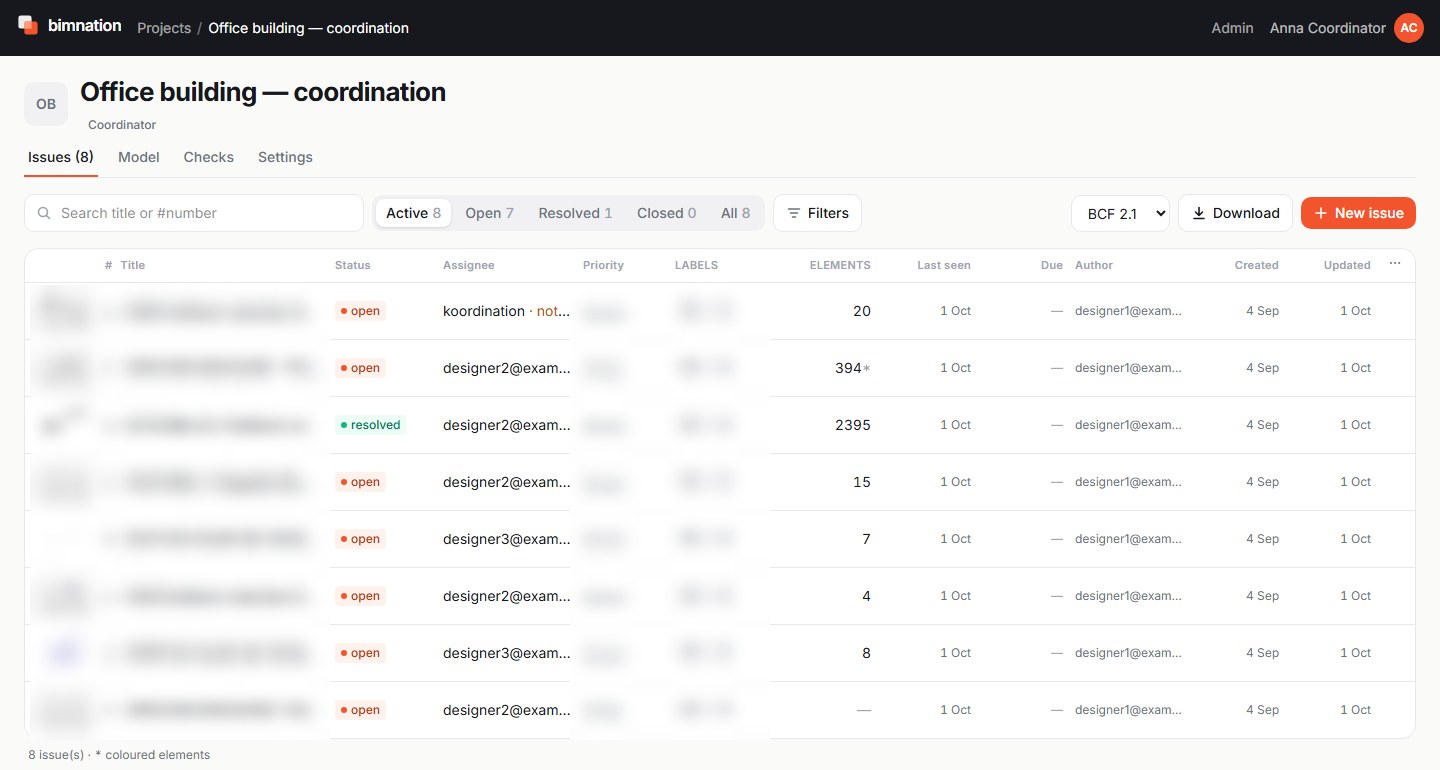Create a New issue with the plus button

tap(1358, 213)
